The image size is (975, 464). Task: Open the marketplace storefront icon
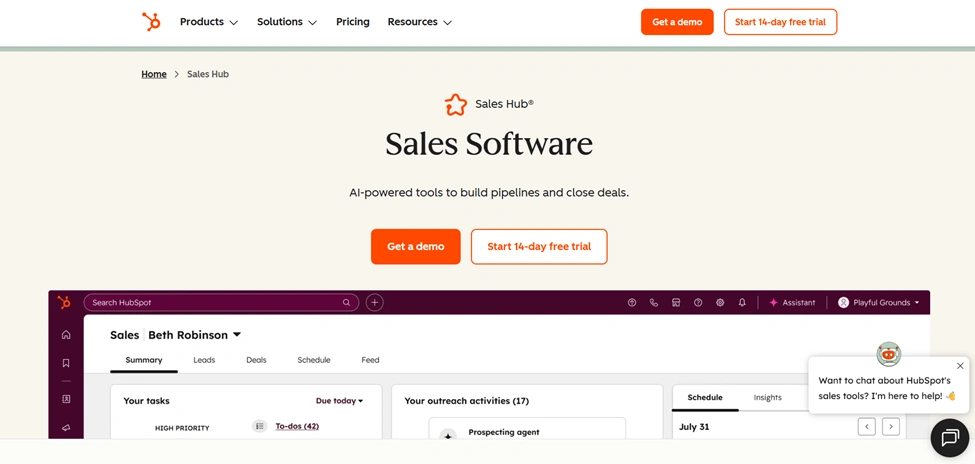pos(676,302)
